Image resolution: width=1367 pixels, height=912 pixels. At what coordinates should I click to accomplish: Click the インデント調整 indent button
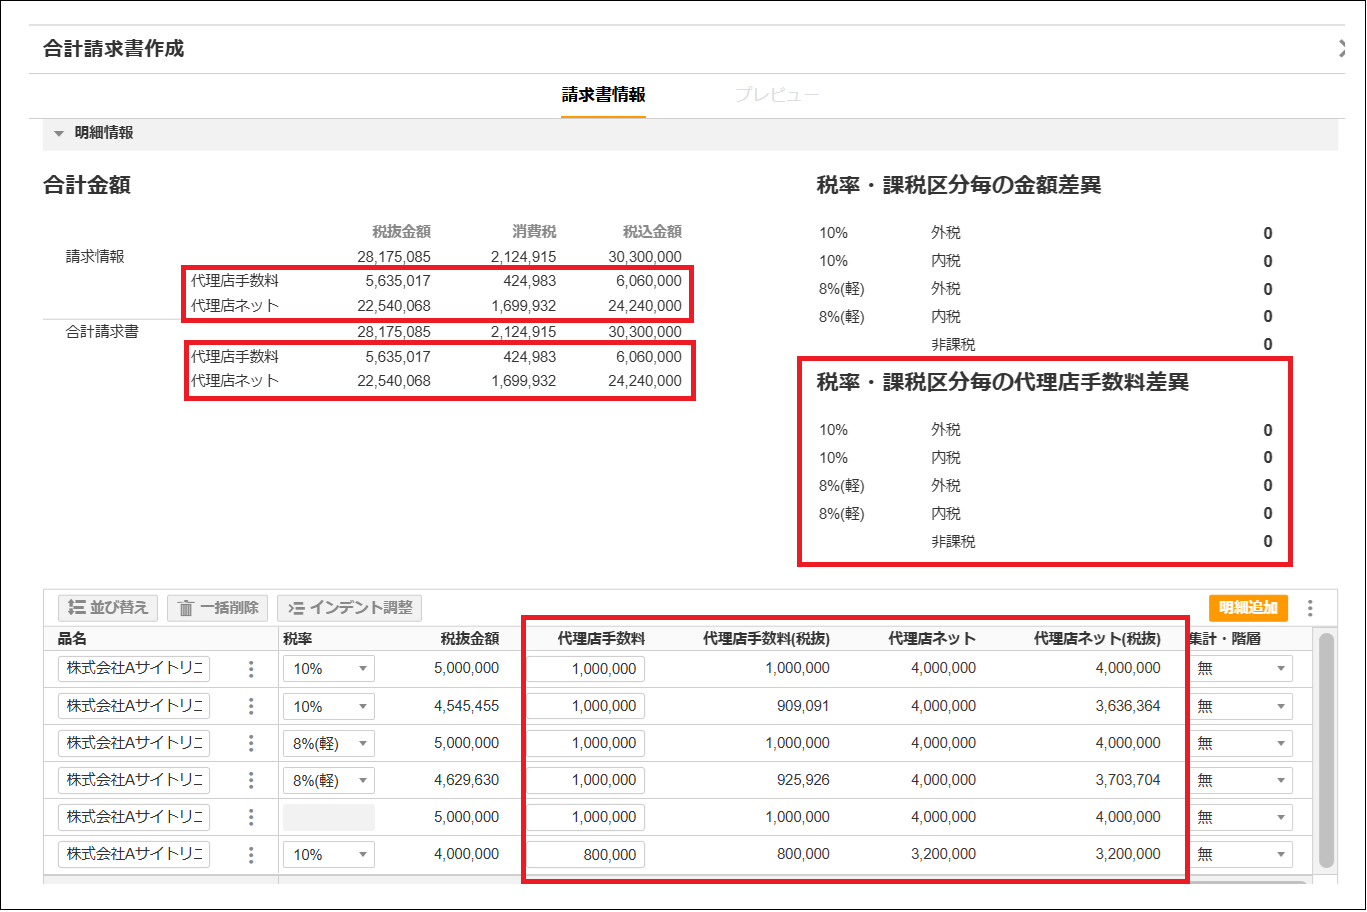pyautogui.click(x=349, y=607)
